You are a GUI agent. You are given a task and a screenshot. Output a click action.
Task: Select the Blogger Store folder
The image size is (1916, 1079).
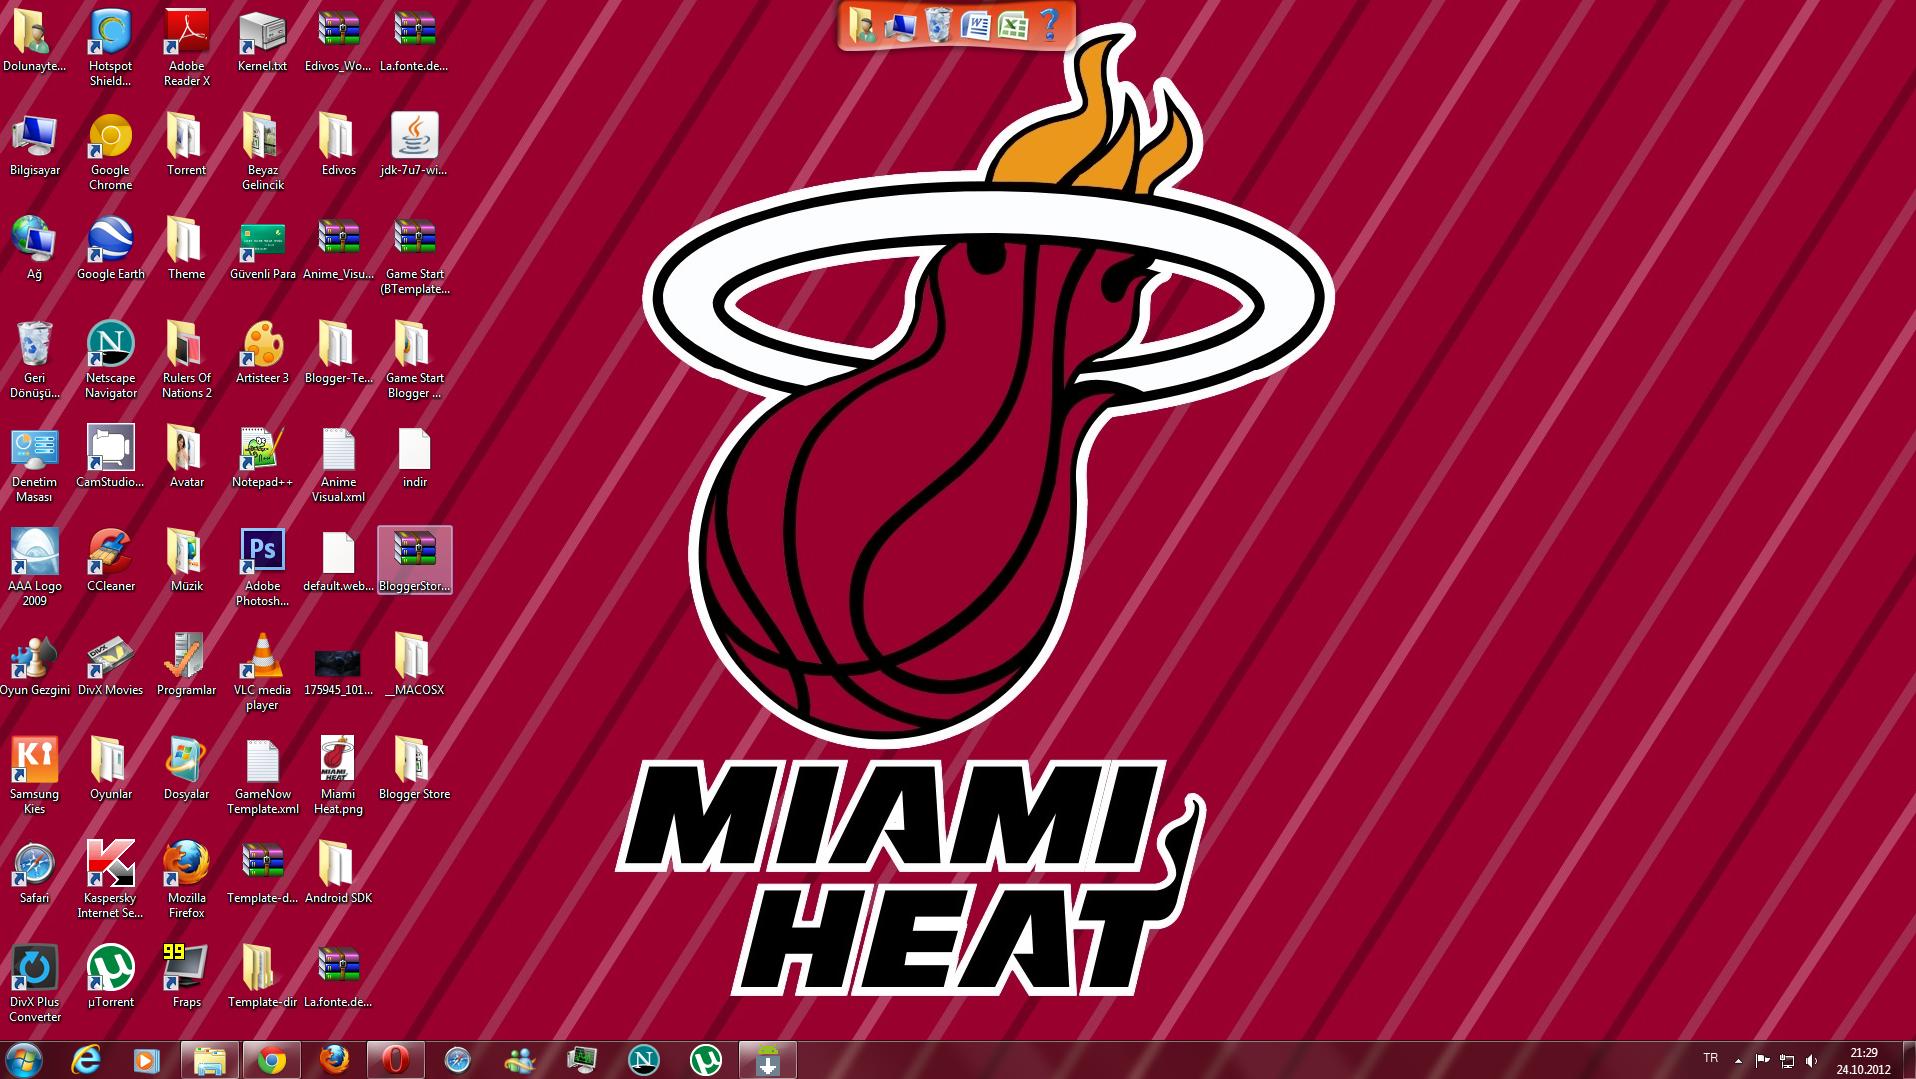point(415,769)
